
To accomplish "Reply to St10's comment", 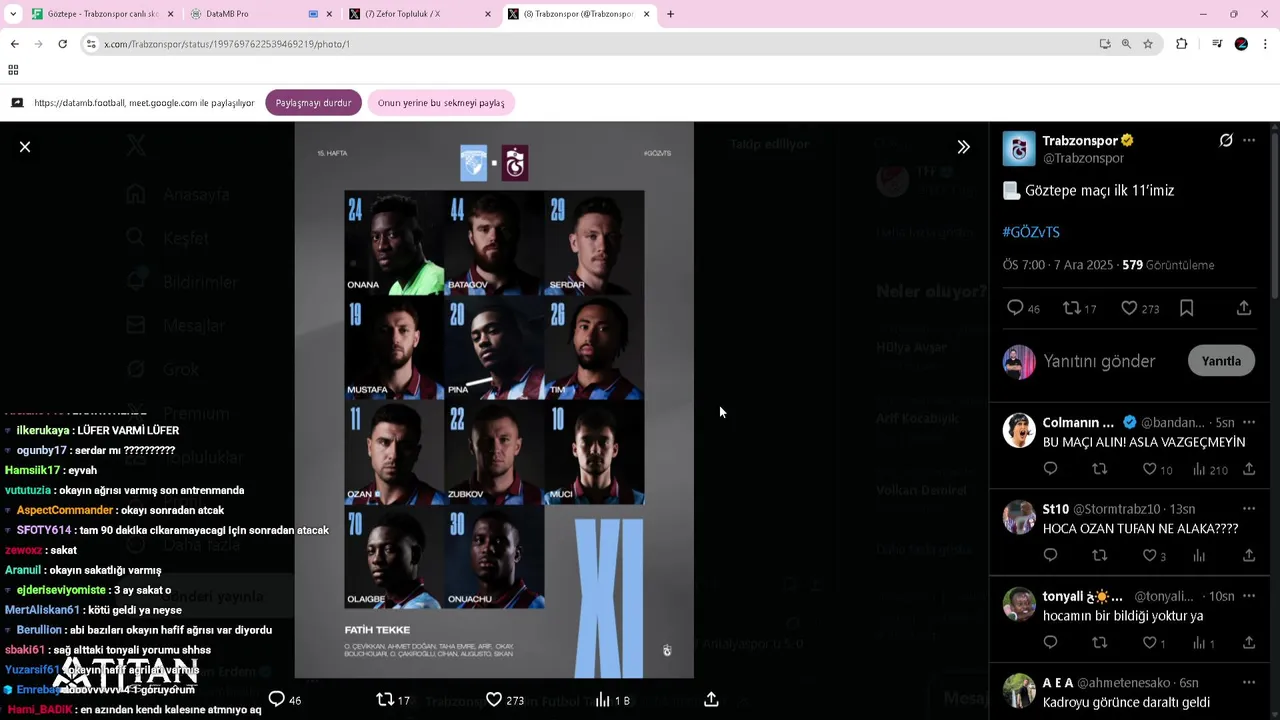I will tap(1050, 555).
